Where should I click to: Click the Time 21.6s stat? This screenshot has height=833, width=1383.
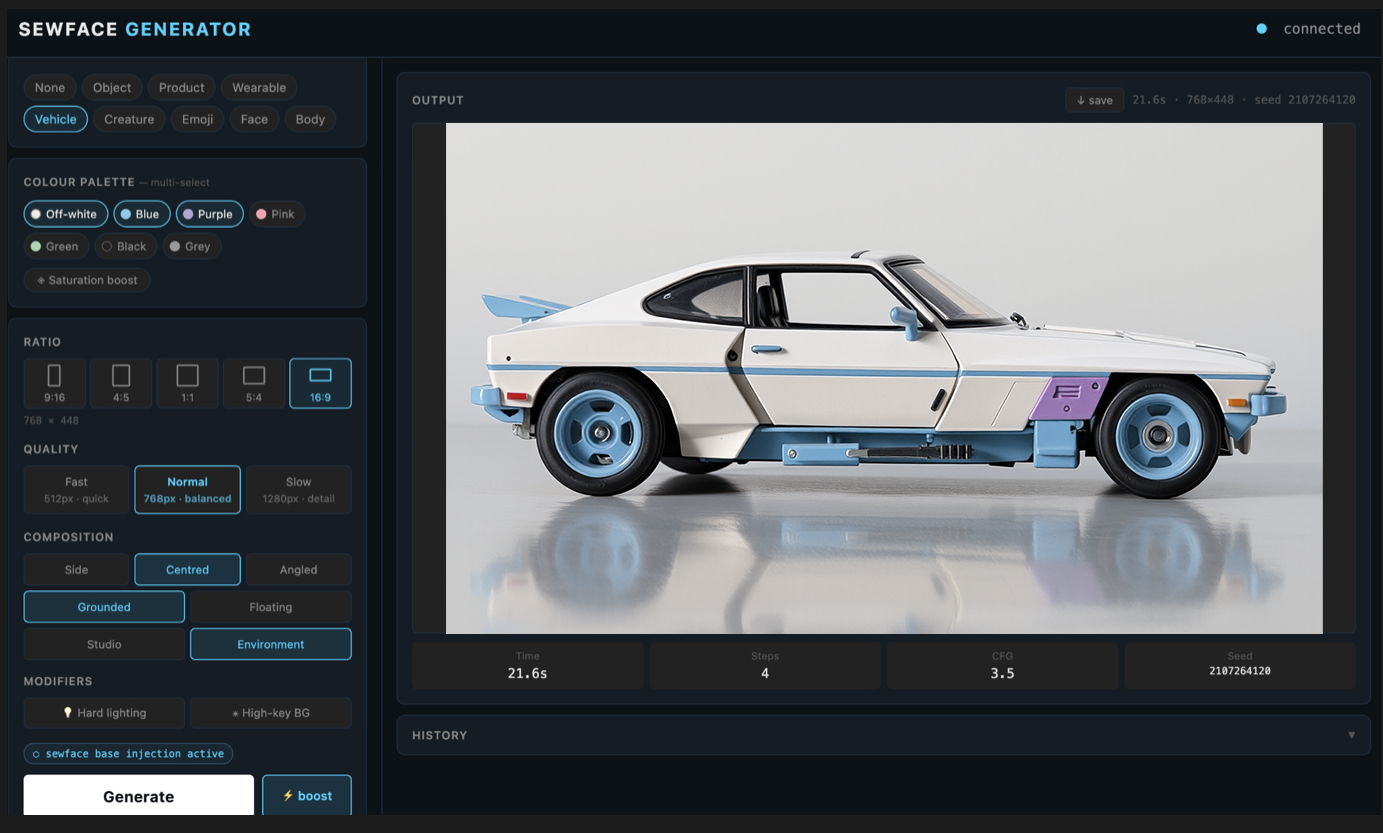527,665
